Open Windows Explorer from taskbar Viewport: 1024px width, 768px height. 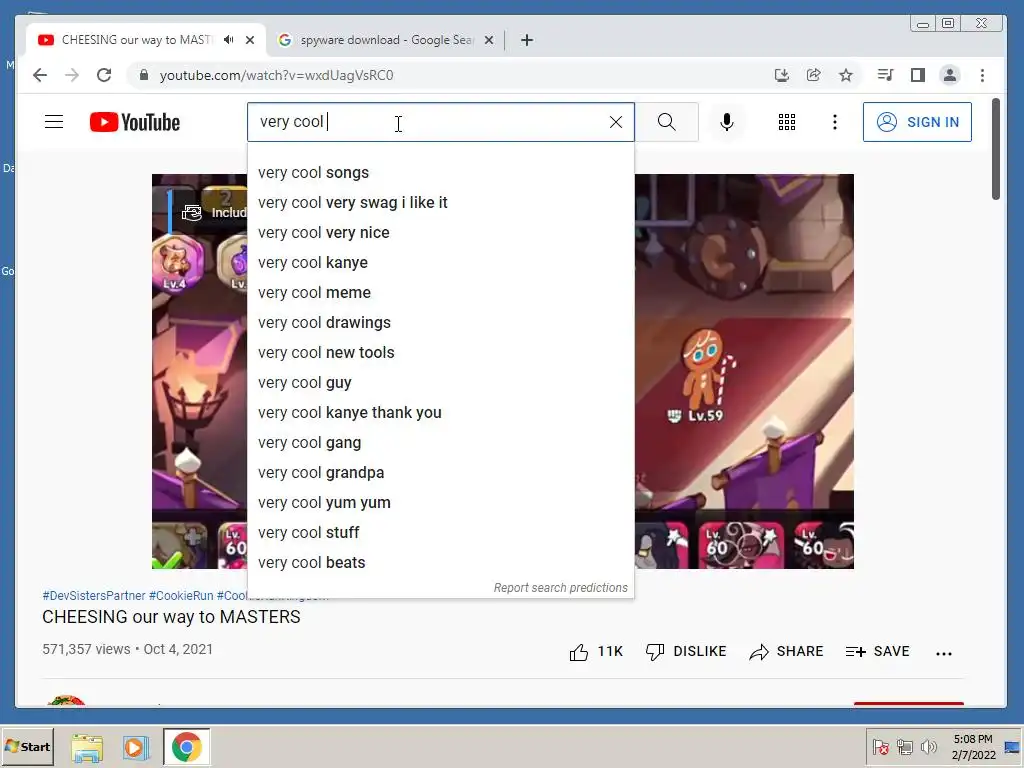point(87,747)
